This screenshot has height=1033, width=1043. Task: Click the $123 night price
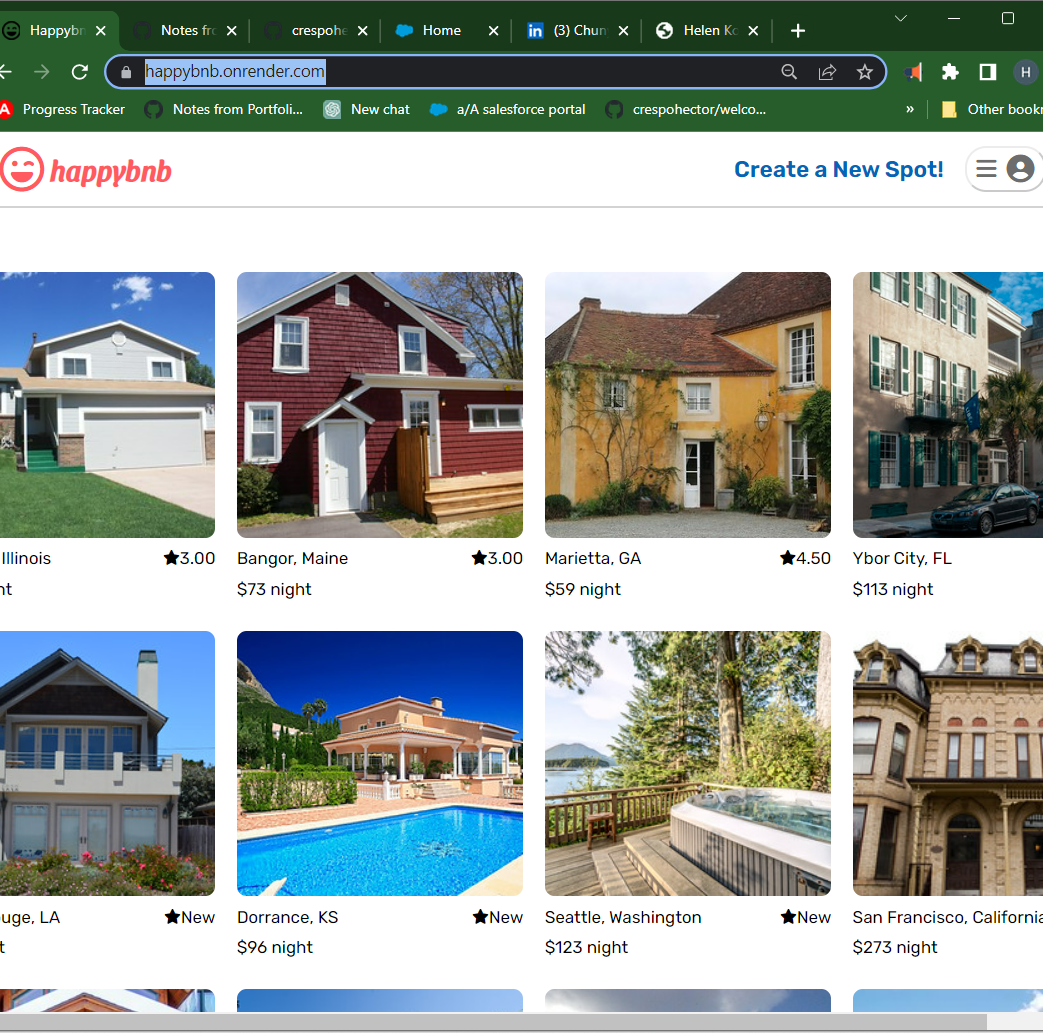[586, 947]
